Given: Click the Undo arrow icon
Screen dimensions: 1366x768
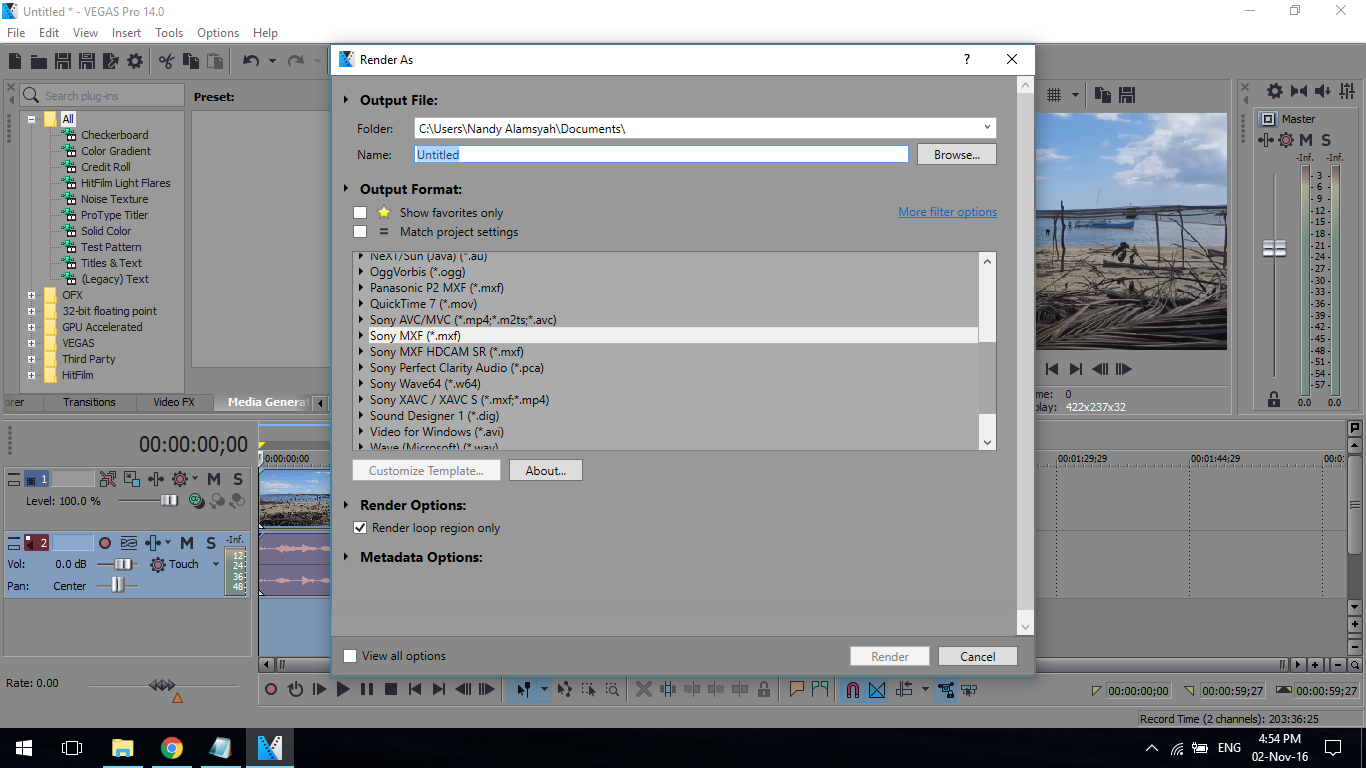Looking at the screenshot, I should [251, 61].
